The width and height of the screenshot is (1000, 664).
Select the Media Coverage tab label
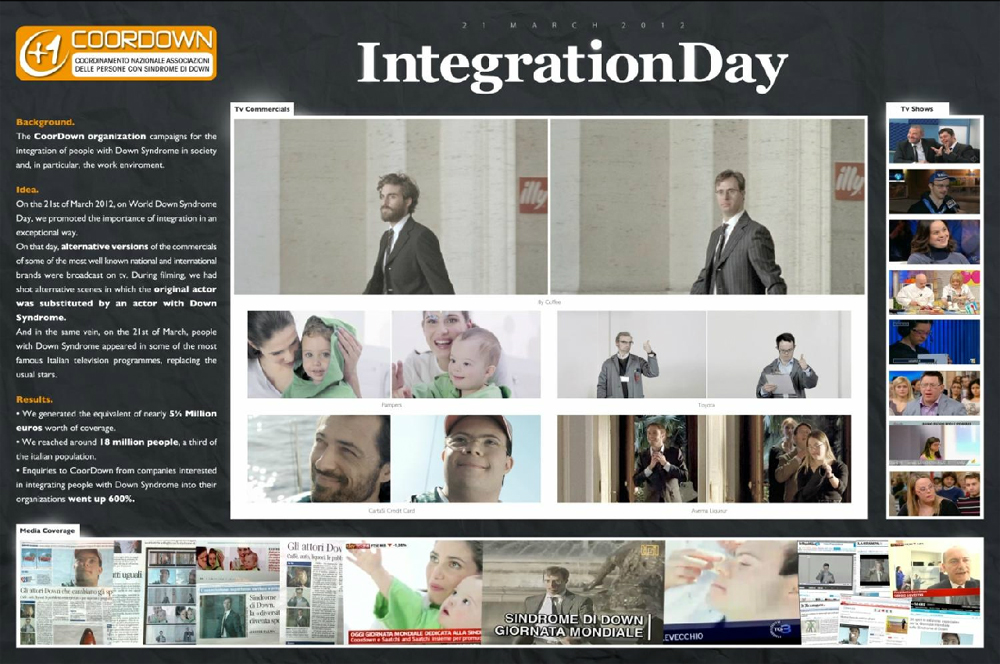coord(47,530)
